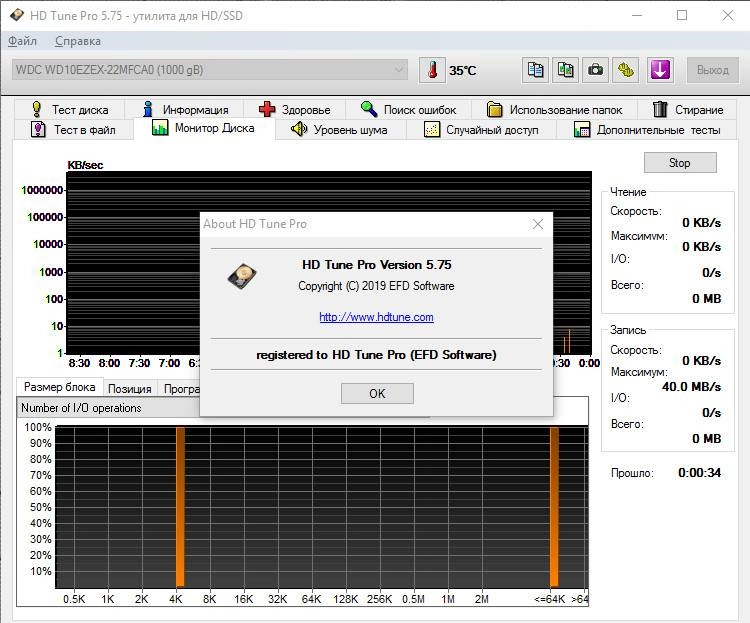Click the file benchmark icon on Тест в файл tab
The height and width of the screenshot is (623, 750).
38,129
